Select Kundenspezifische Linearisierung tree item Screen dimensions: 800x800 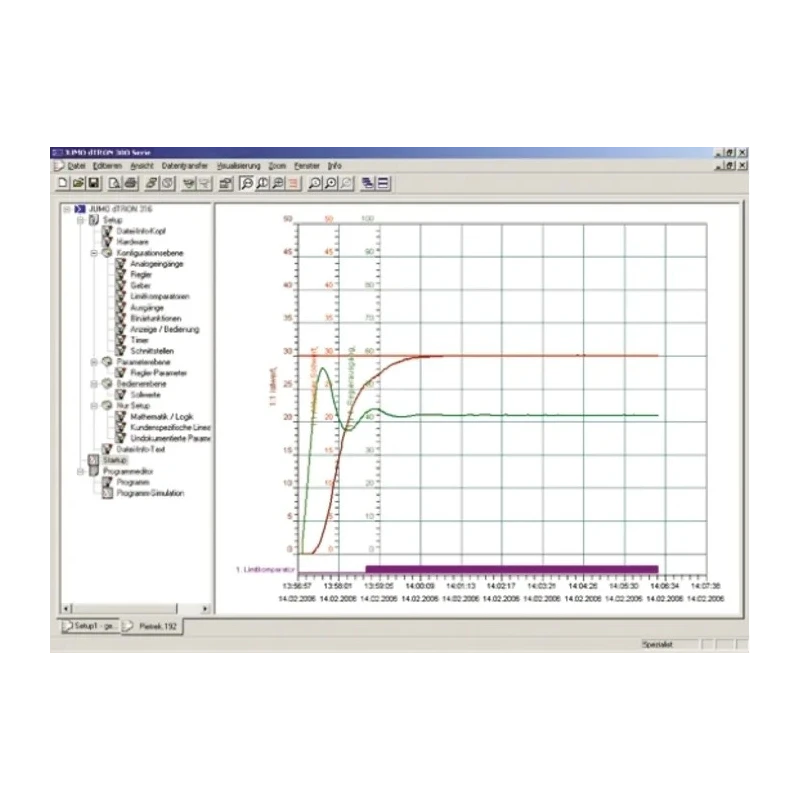[x=170, y=428]
